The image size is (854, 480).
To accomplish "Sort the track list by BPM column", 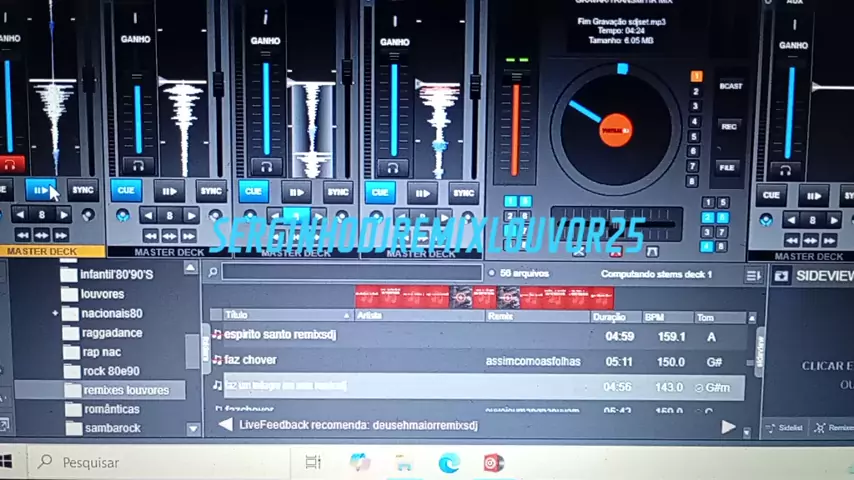I will click(x=655, y=316).
